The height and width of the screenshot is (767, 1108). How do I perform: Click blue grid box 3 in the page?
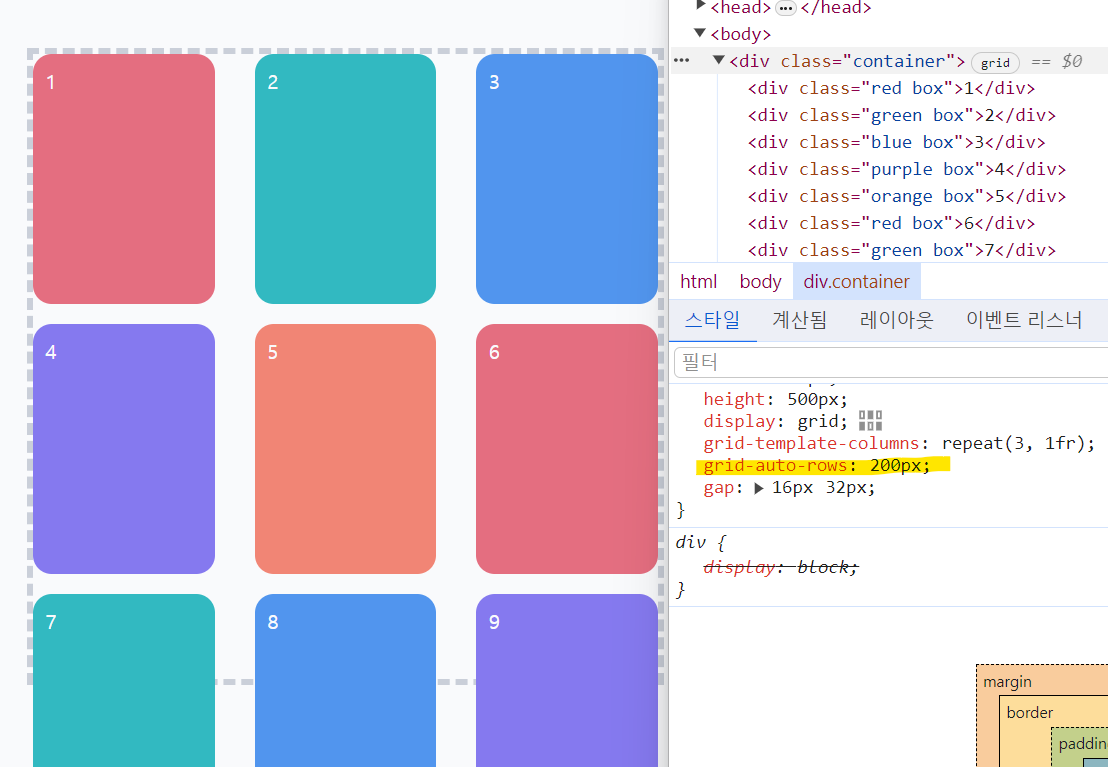[x=567, y=179]
